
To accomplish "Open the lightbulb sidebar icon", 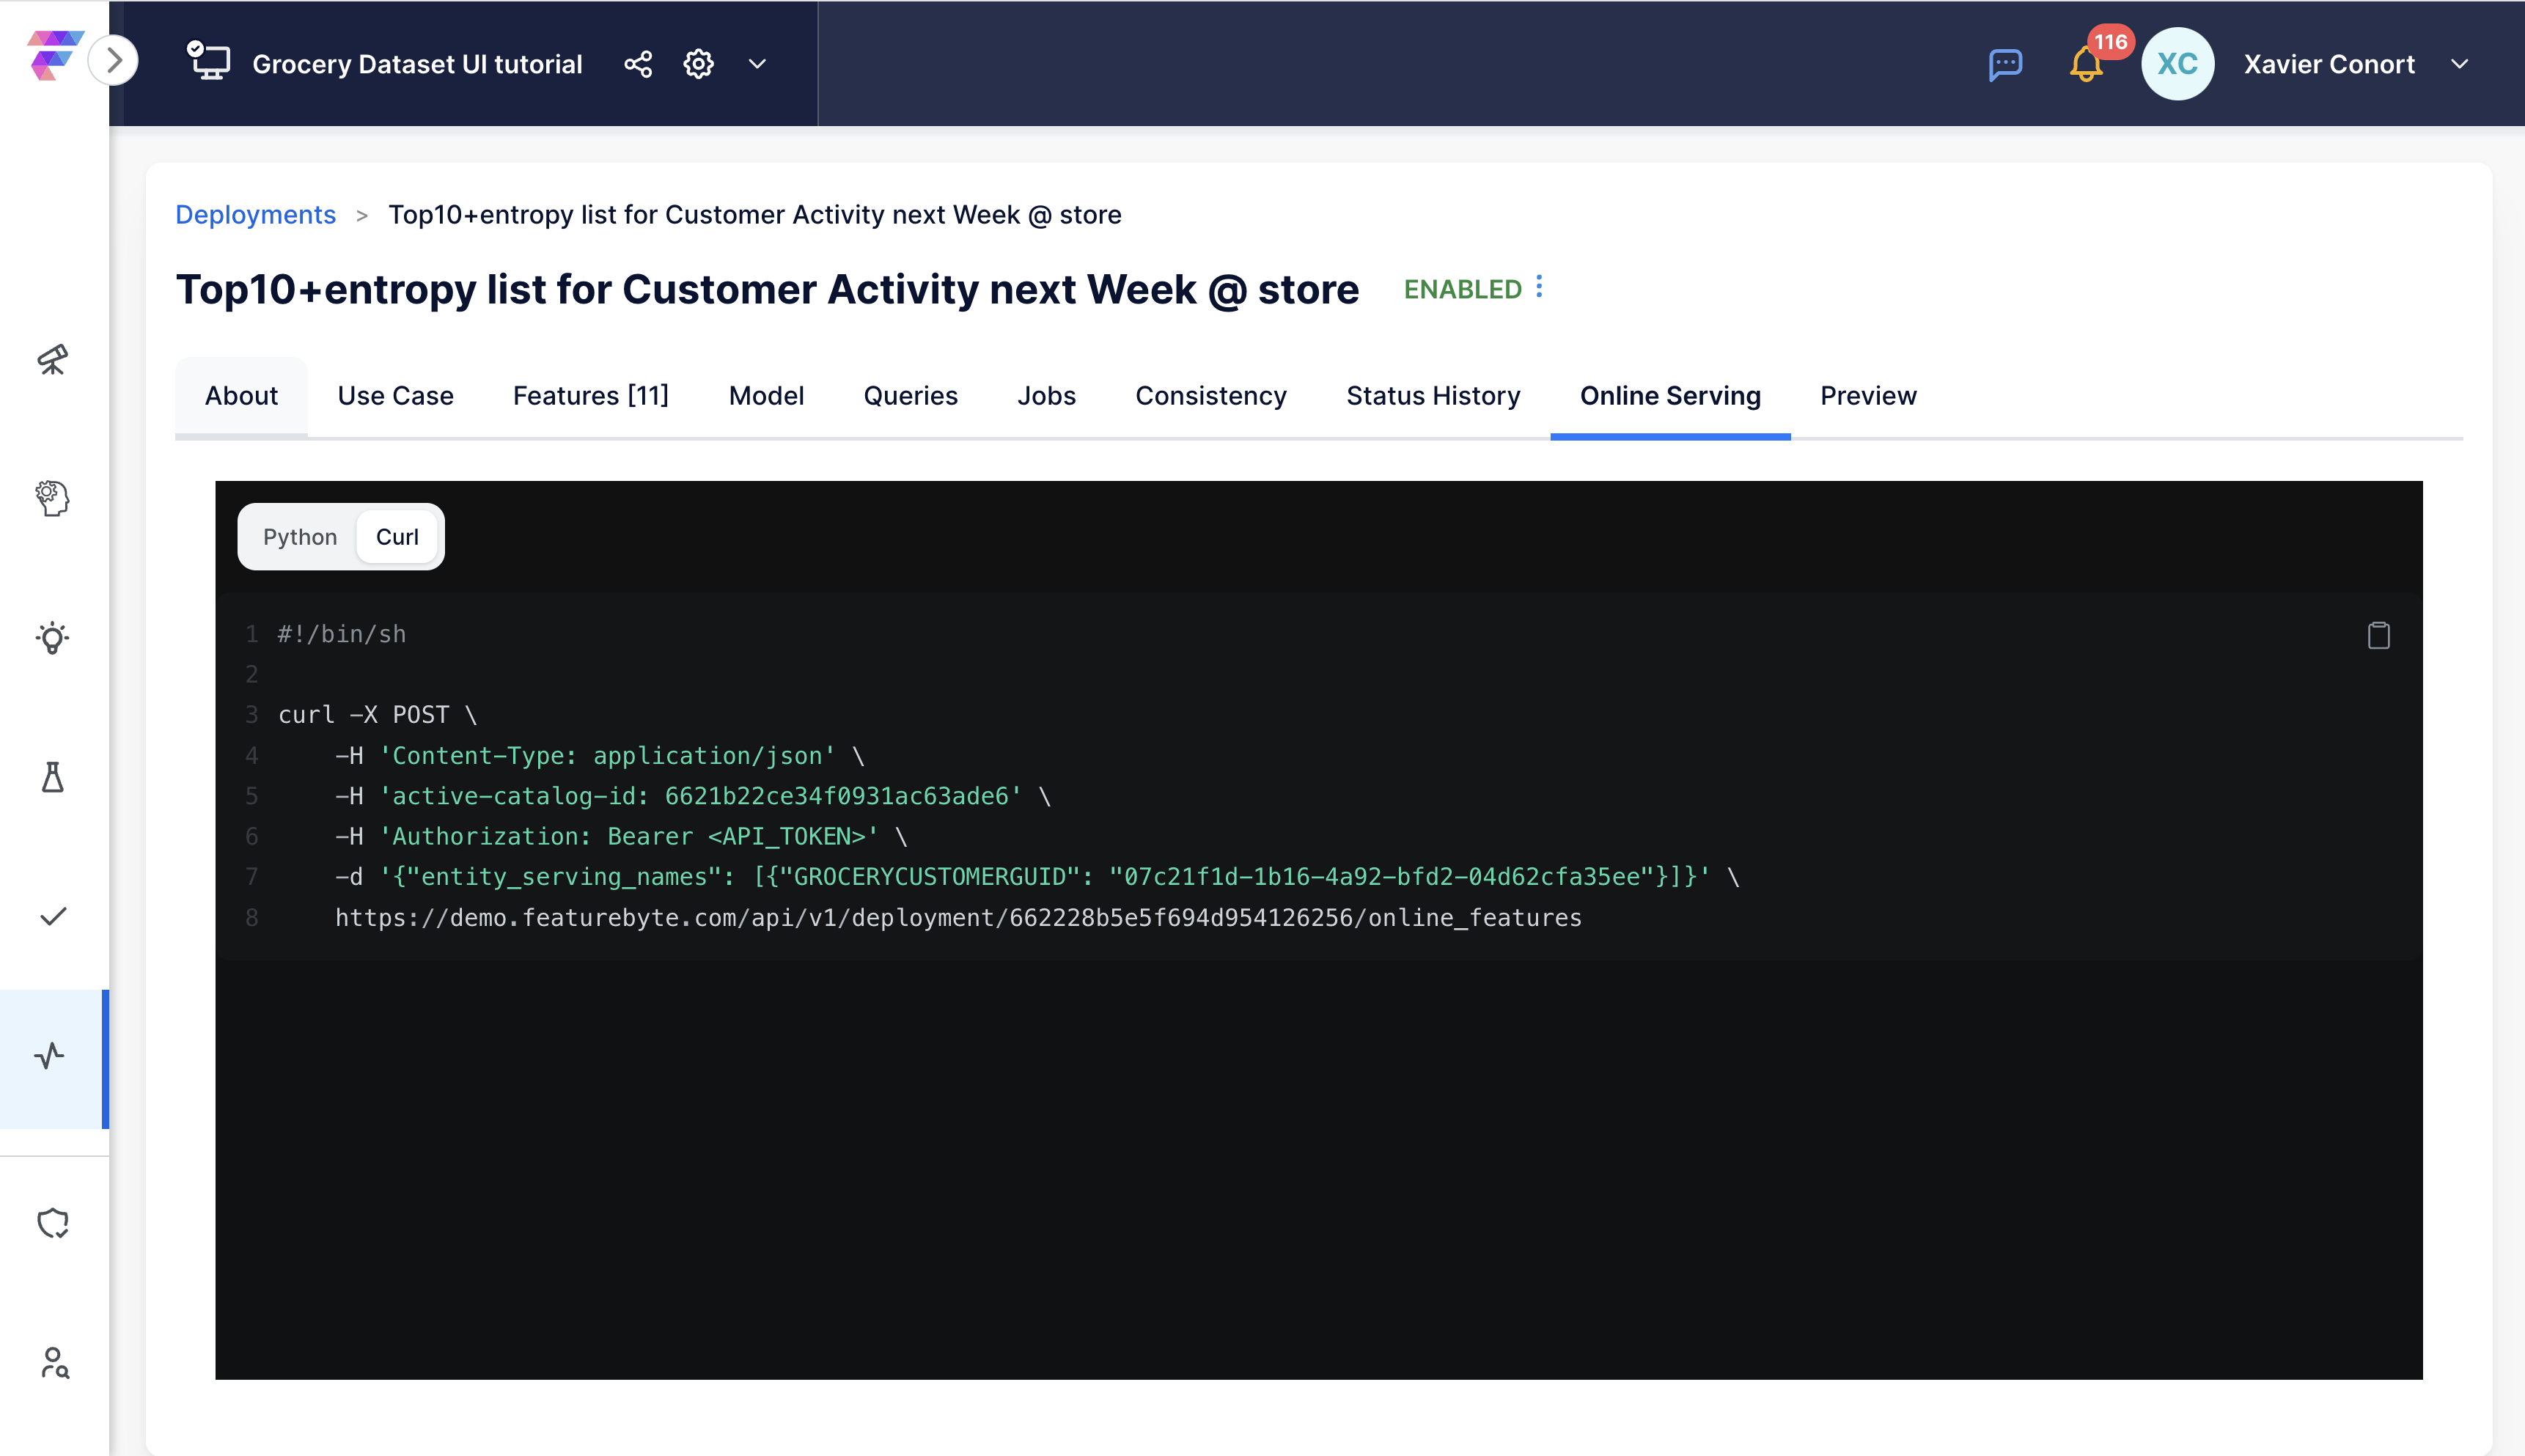I will point(53,638).
